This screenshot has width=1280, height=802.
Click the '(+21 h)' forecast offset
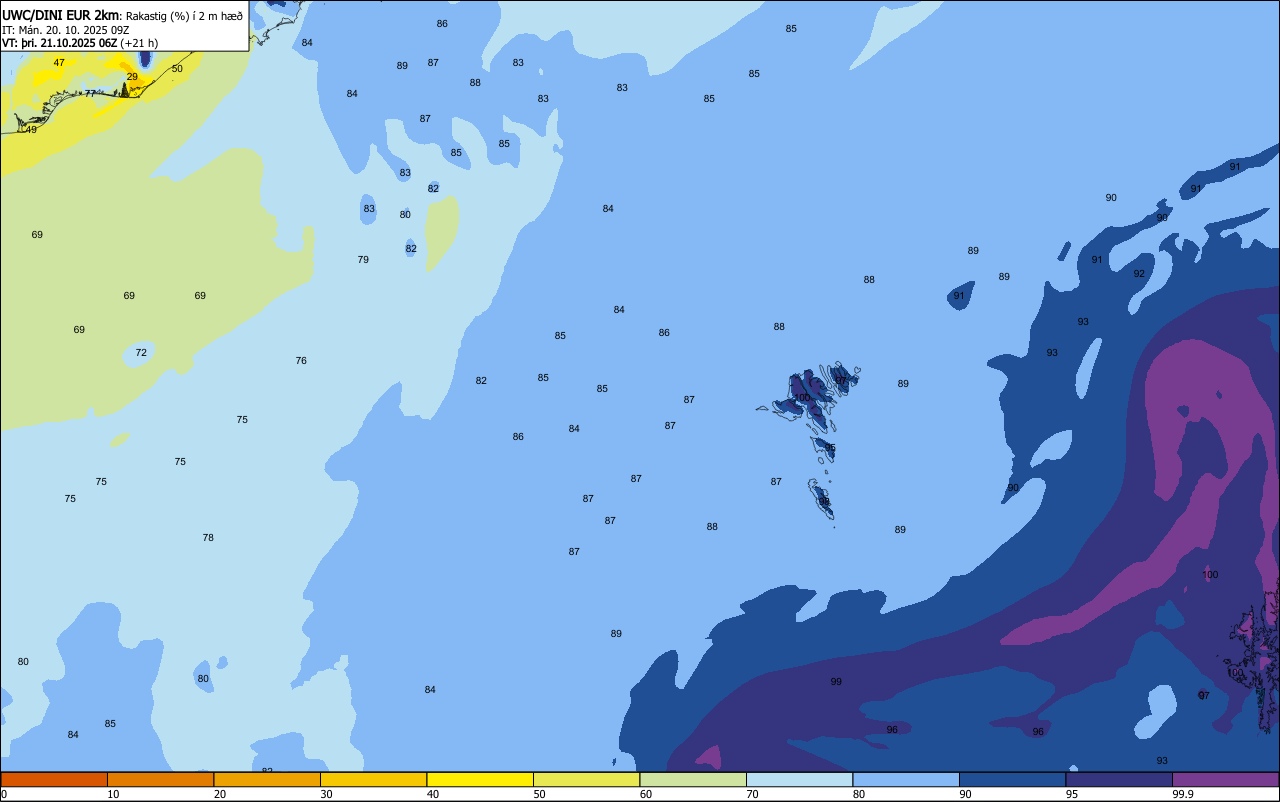[x=139, y=42]
